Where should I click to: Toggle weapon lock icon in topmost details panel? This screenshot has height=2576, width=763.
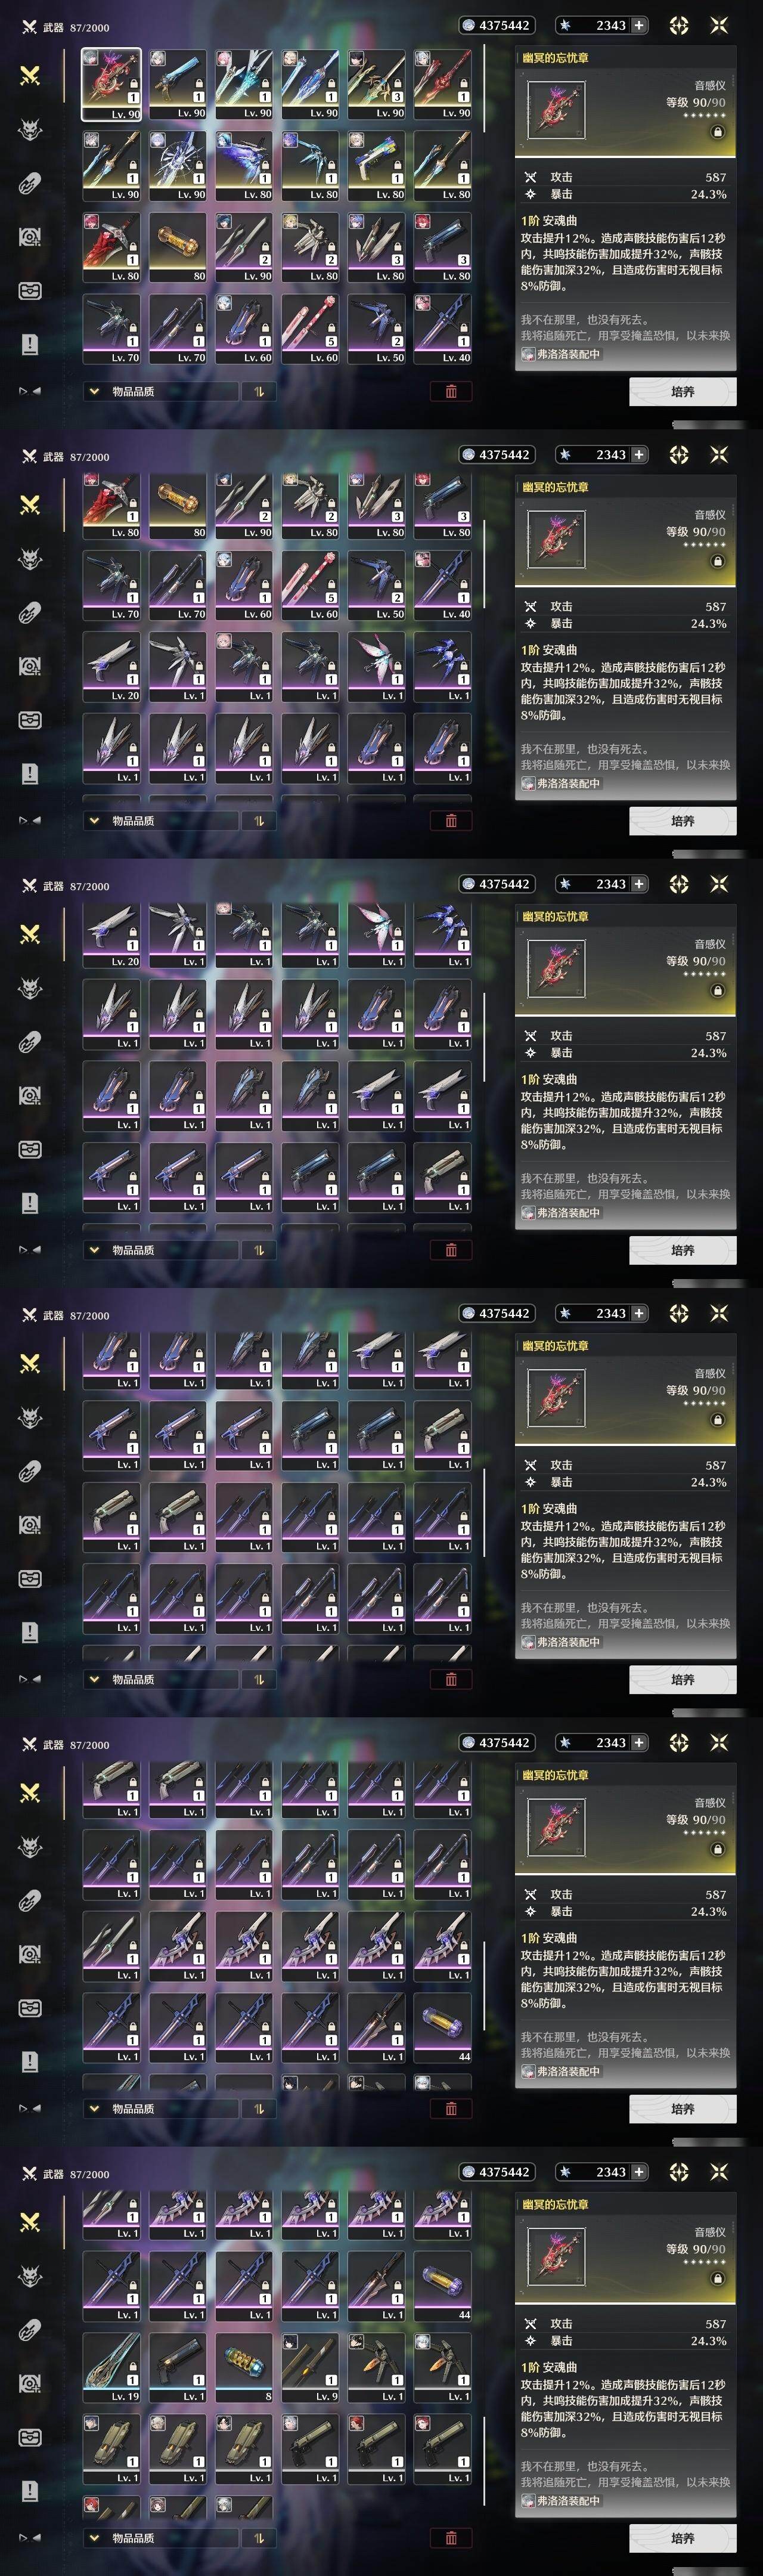pyautogui.click(x=717, y=132)
